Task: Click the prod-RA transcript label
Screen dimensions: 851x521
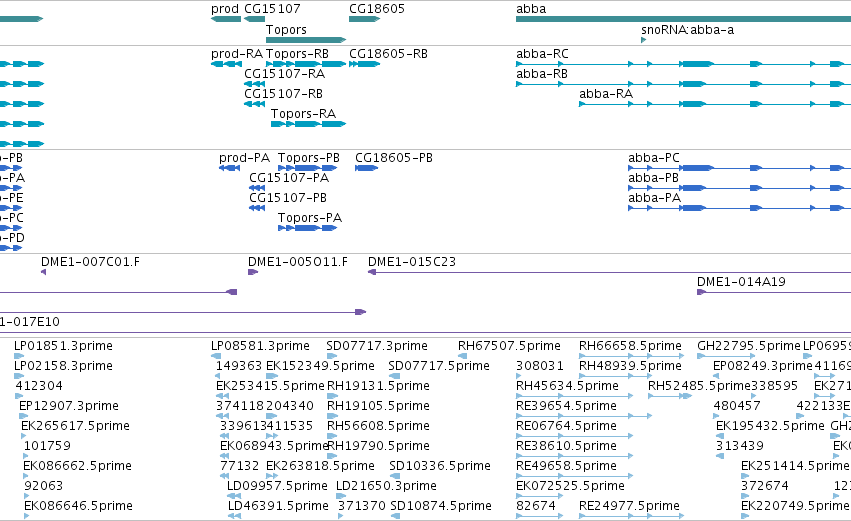Action: click(237, 54)
